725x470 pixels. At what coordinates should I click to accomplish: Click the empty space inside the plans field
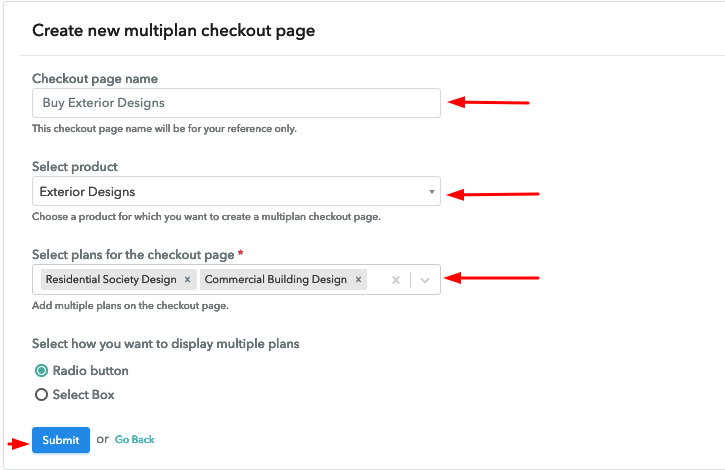coord(378,281)
